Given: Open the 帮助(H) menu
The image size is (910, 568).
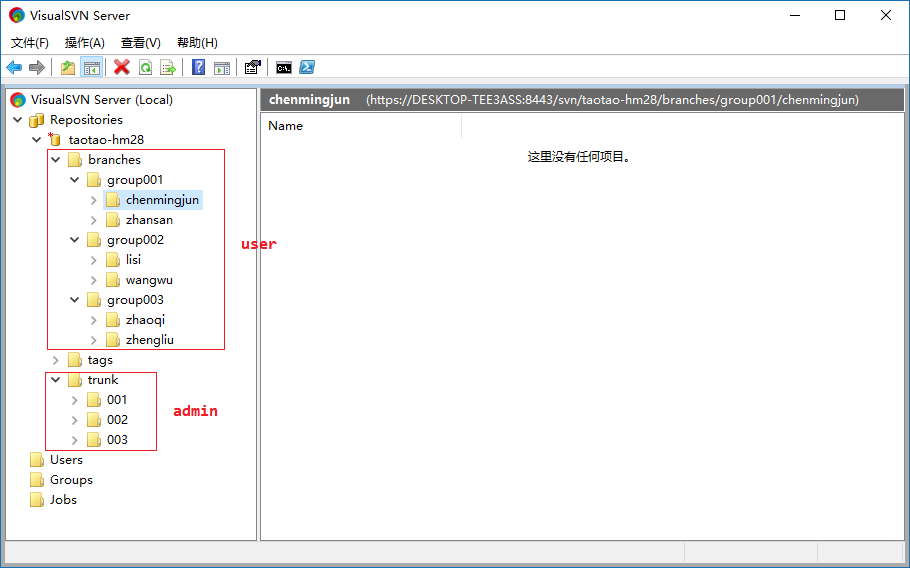Looking at the screenshot, I should 197,43.
